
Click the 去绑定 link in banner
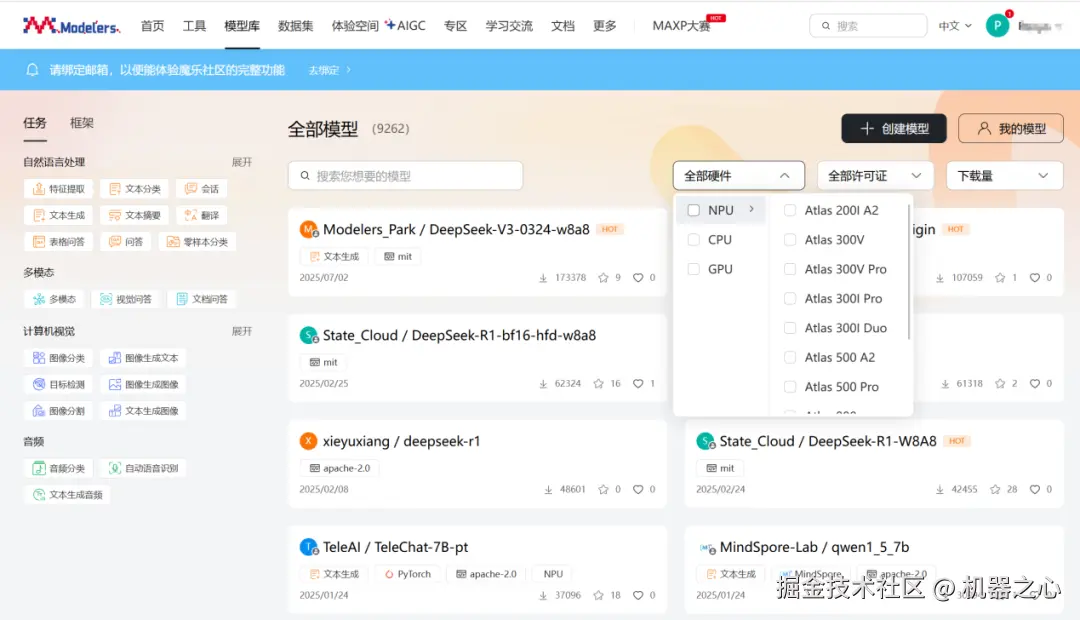pos(329,70)
